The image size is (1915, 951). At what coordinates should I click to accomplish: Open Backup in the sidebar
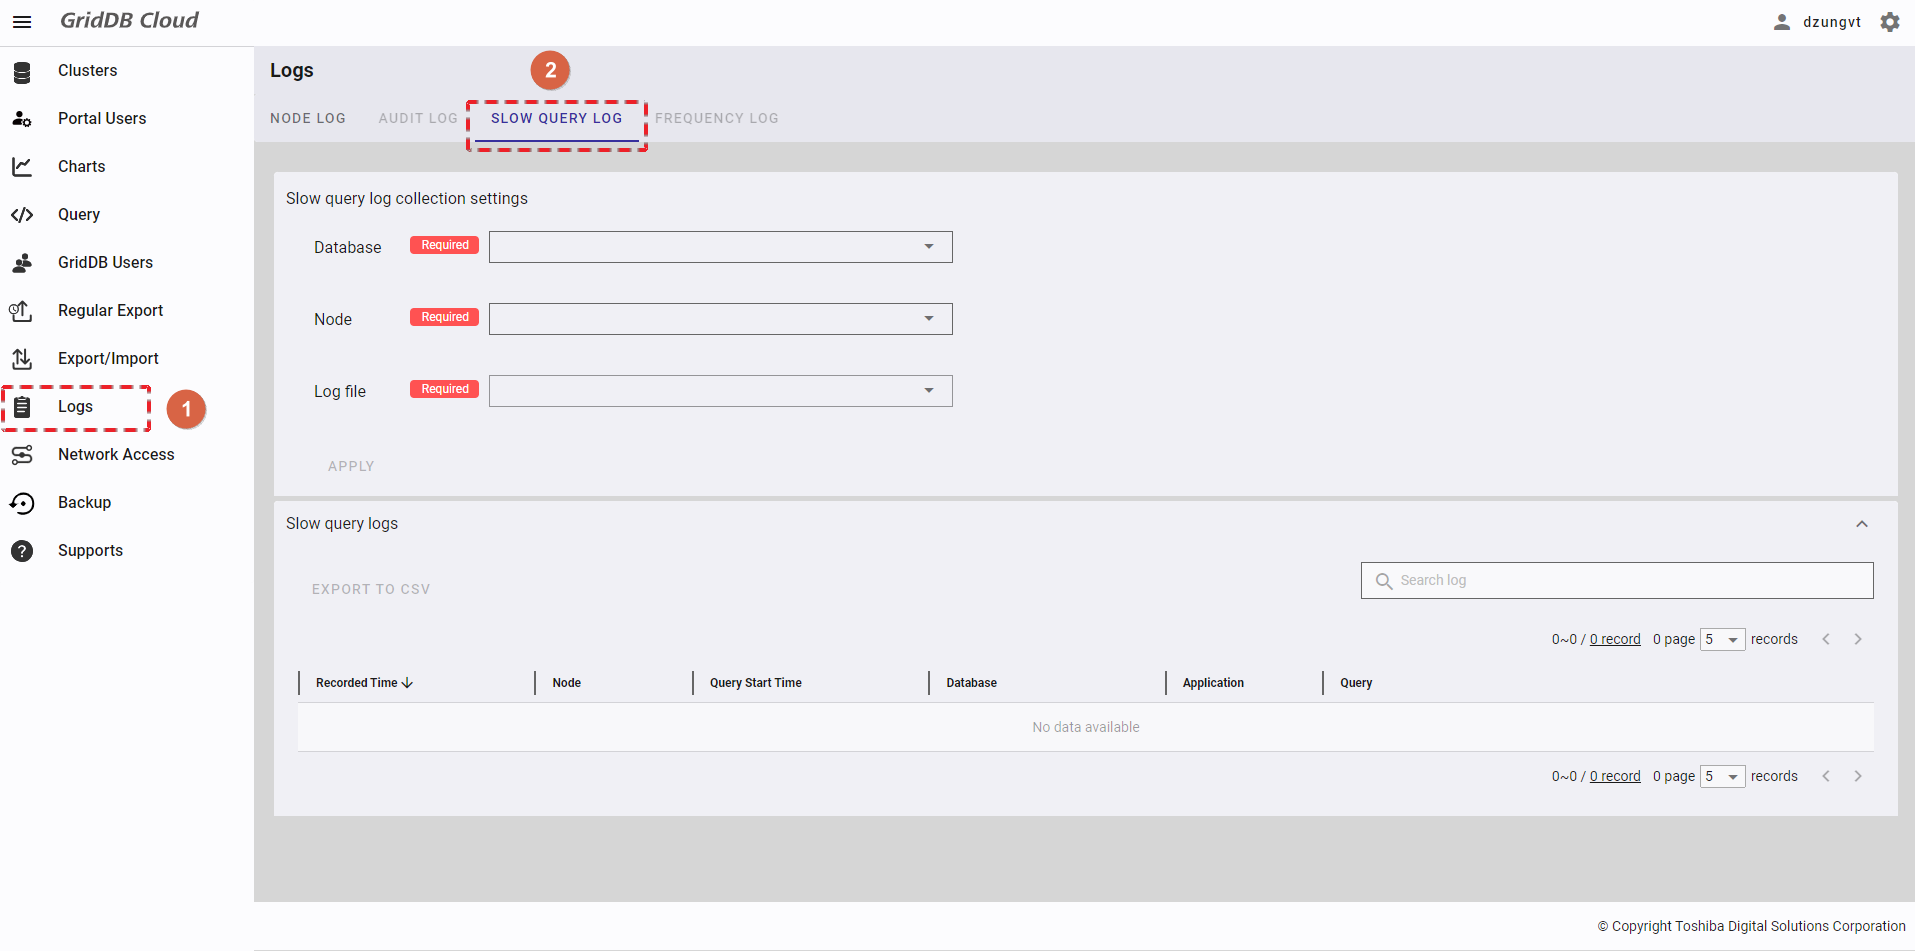coord(84,502)
